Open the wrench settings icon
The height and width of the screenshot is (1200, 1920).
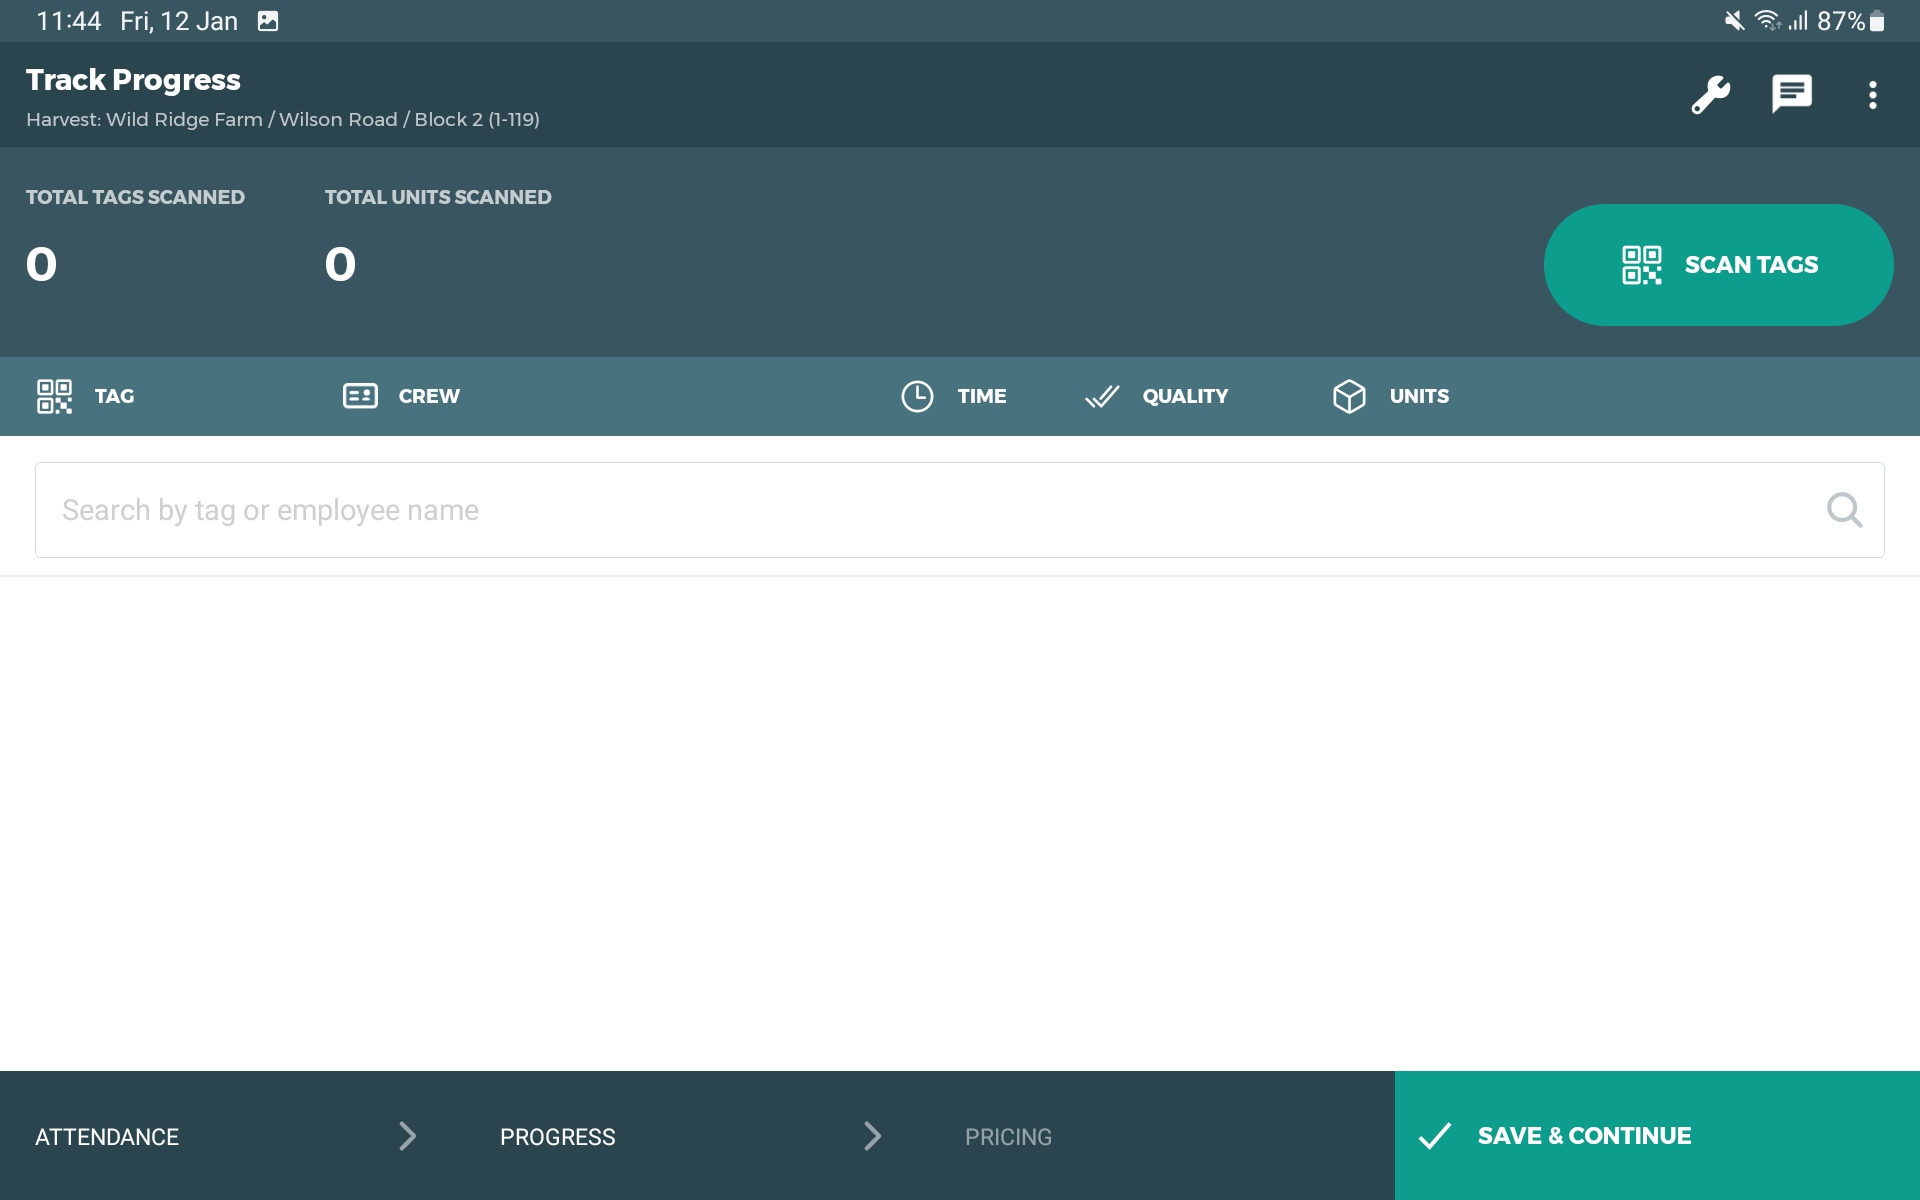pyautogui.click(x=1710, y=95)
